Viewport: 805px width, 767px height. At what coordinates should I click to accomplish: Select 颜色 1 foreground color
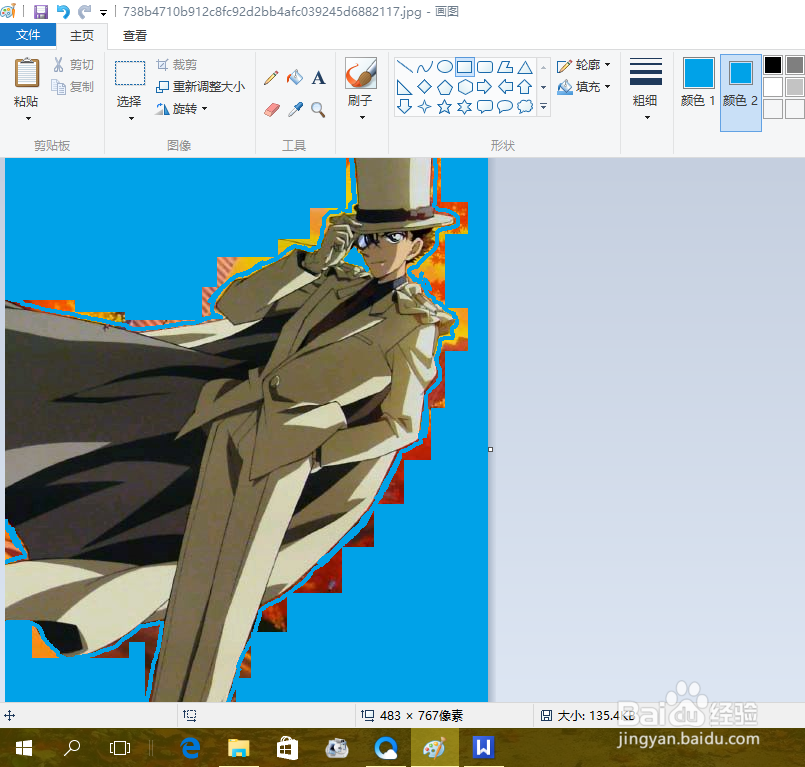click(698, 82)
